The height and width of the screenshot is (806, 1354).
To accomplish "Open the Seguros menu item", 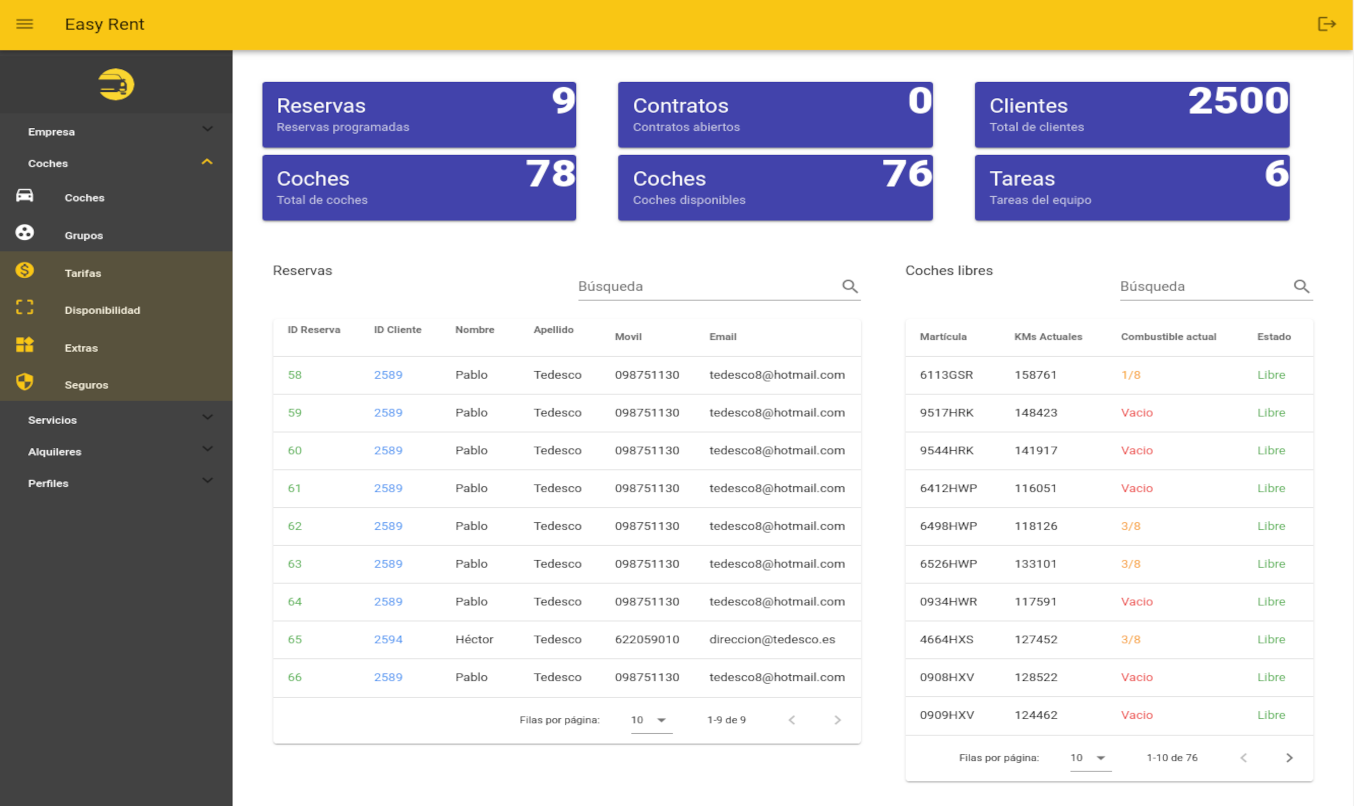I will [116, 384].
